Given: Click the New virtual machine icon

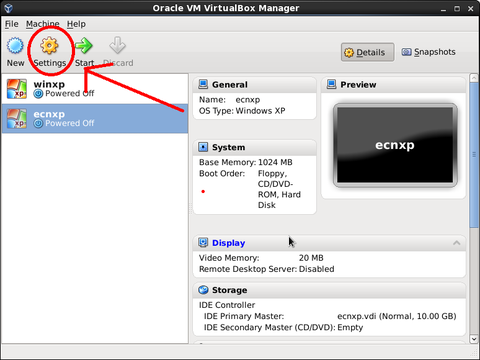Looking at the screenshot, I should pyautogui.click(x=15, y=45).
